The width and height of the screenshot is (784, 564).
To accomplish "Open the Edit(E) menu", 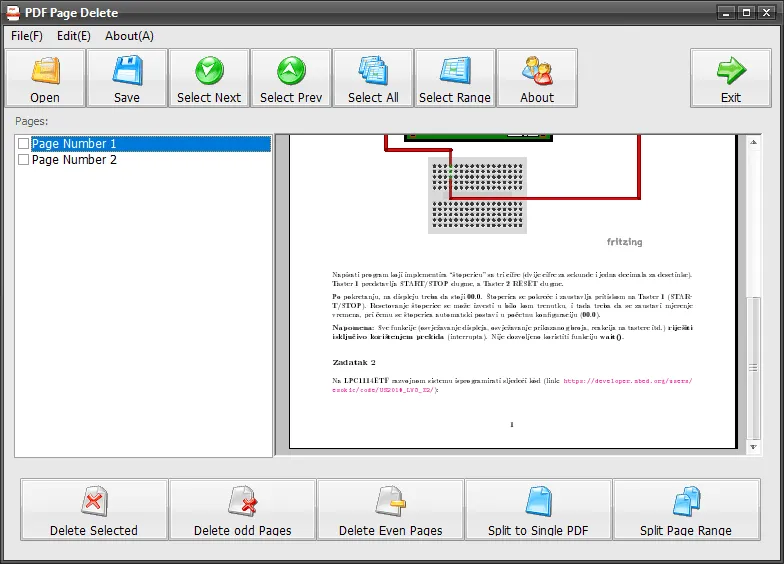I will (74, 36).
